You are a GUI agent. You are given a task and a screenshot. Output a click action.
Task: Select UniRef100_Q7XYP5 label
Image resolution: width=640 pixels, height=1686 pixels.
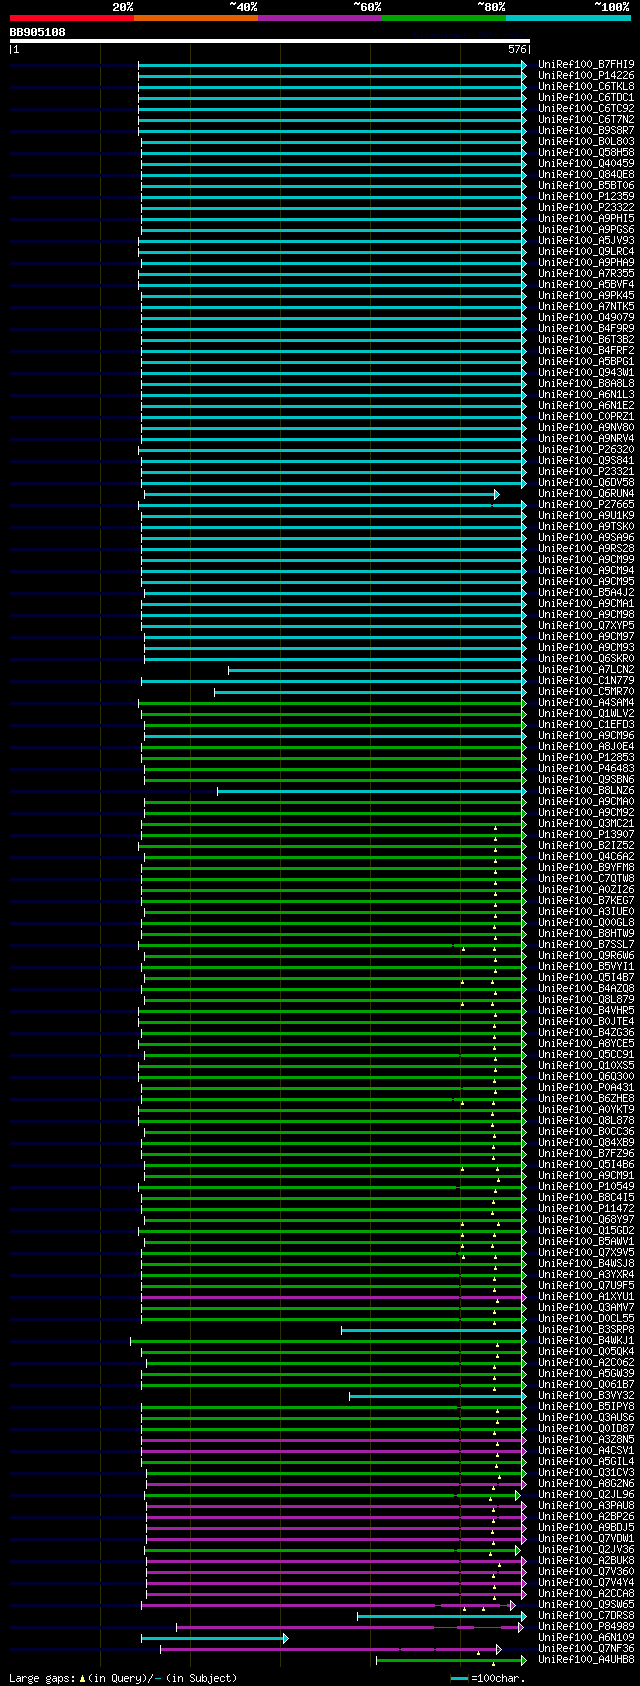point(586,625)
